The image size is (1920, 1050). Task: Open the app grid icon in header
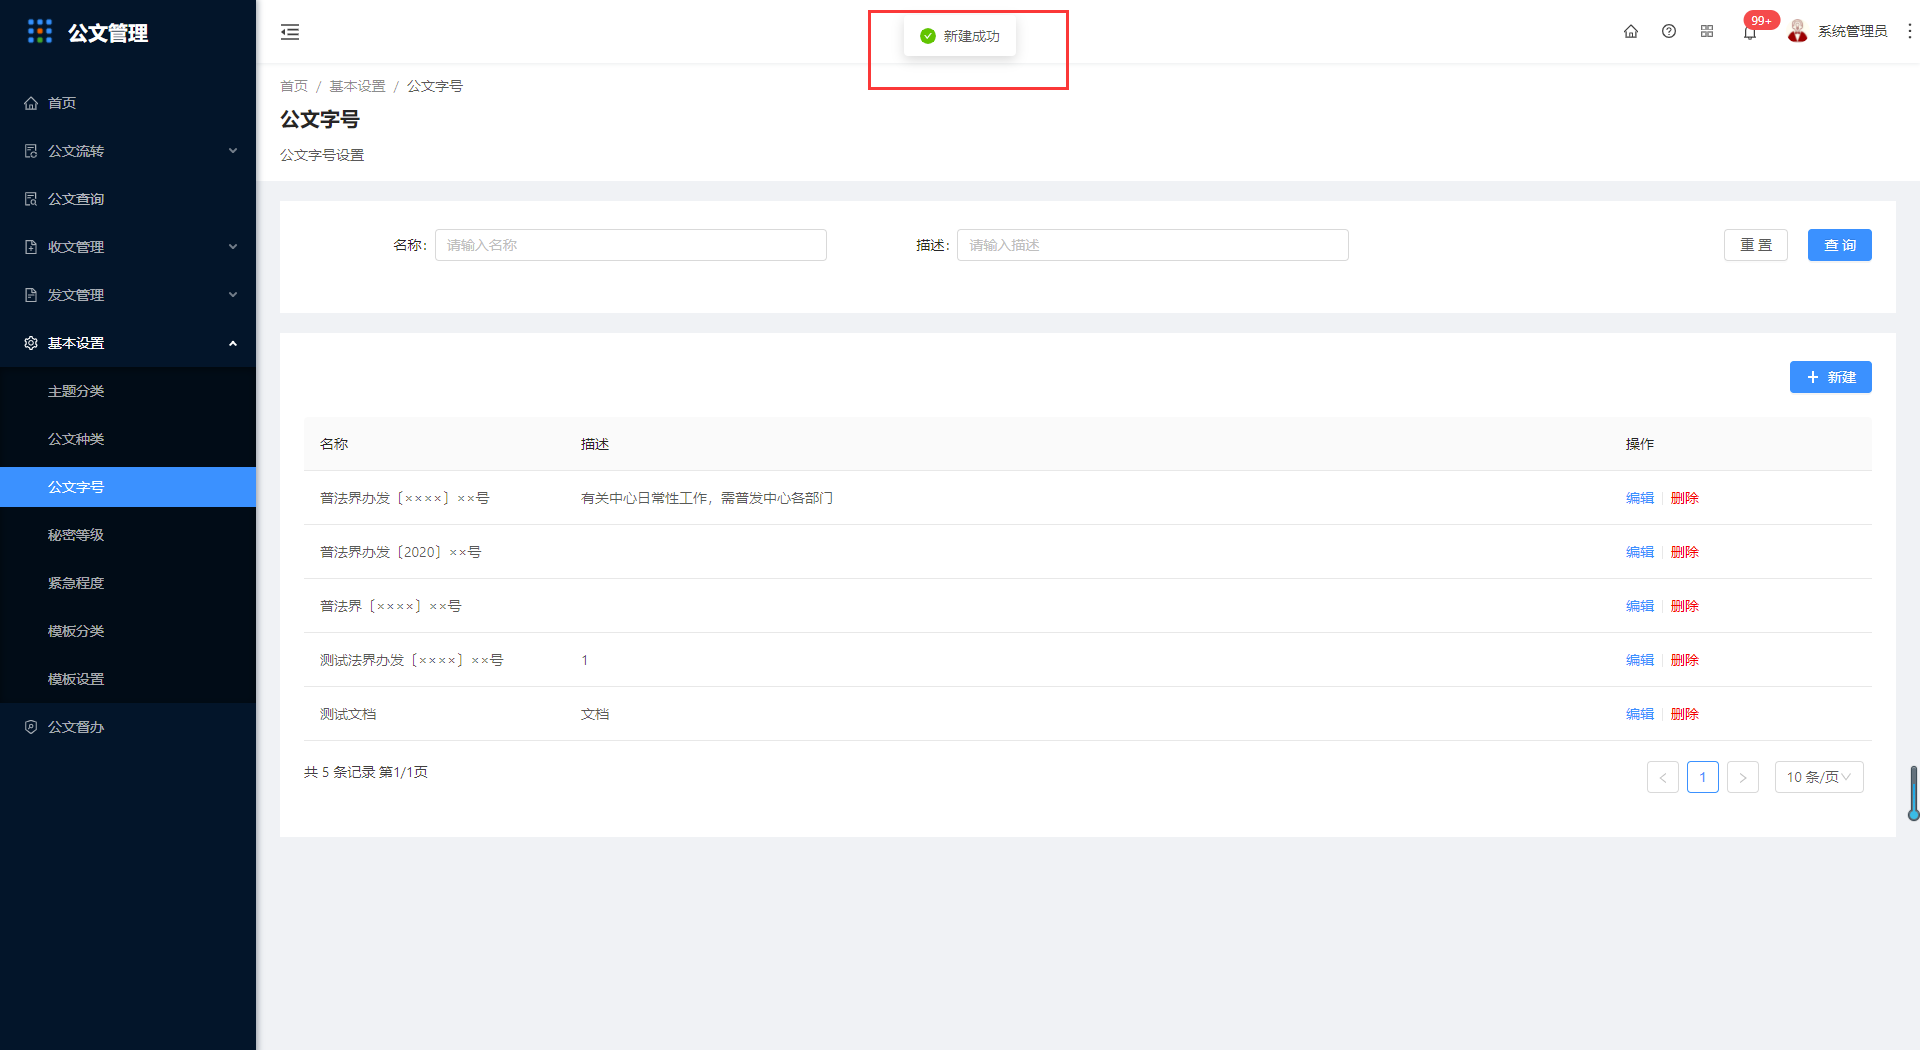click(x=1707, y=32)
